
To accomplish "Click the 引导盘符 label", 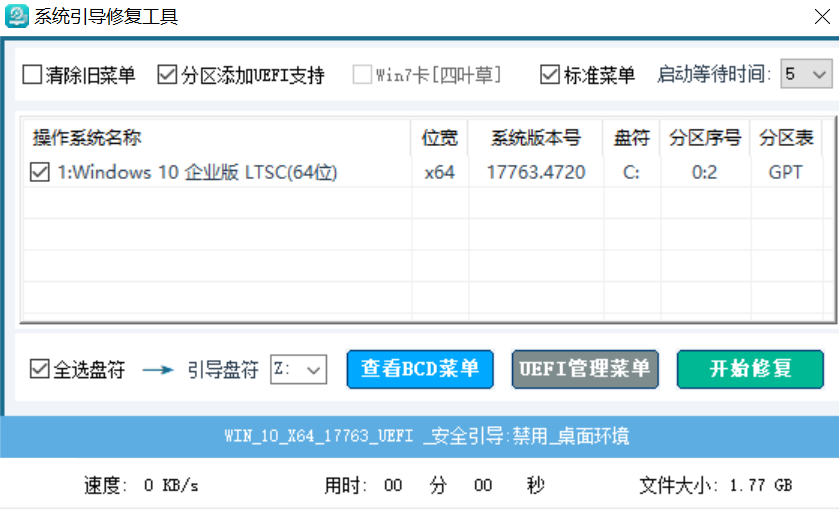I will click(x=223, y=369).
